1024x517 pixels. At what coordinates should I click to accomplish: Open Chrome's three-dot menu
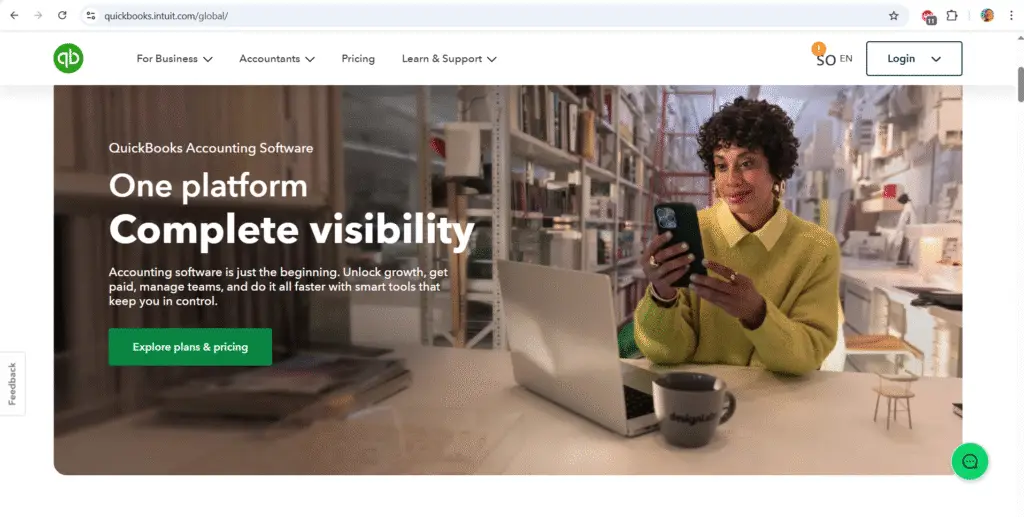pos(1011,16)
